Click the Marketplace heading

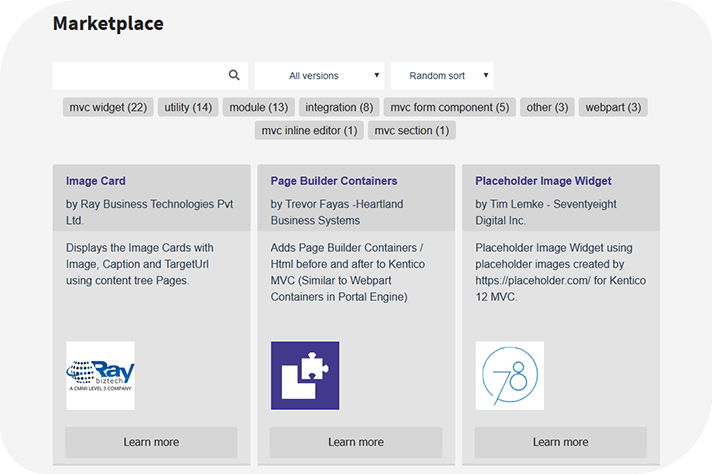coord(108,24)
